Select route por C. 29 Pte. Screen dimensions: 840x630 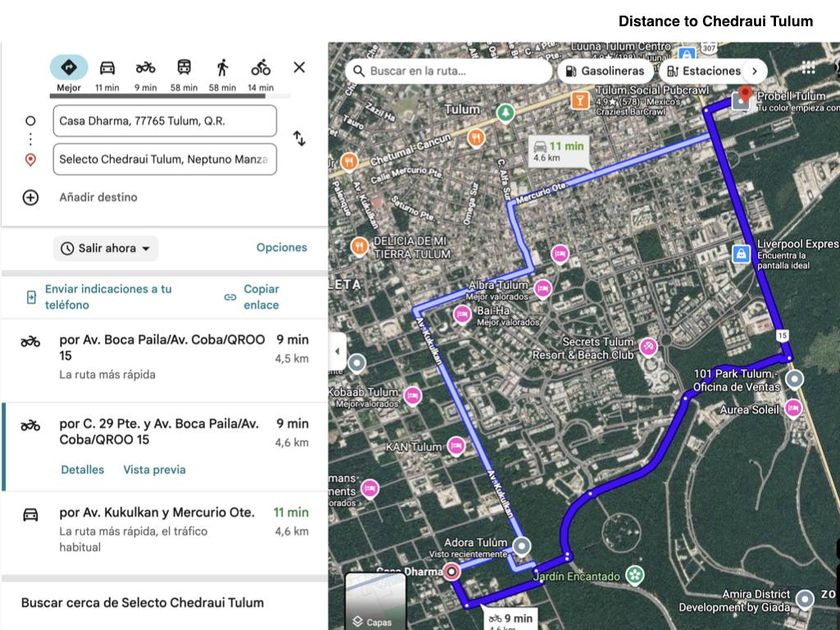coord(164,447)
